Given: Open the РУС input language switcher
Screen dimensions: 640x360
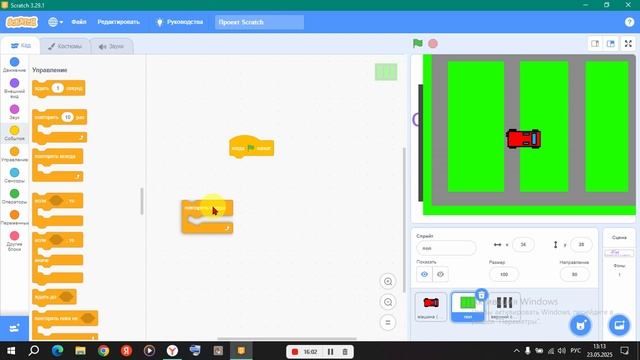Looking at the screenshot, I should (x=576, y=351).
